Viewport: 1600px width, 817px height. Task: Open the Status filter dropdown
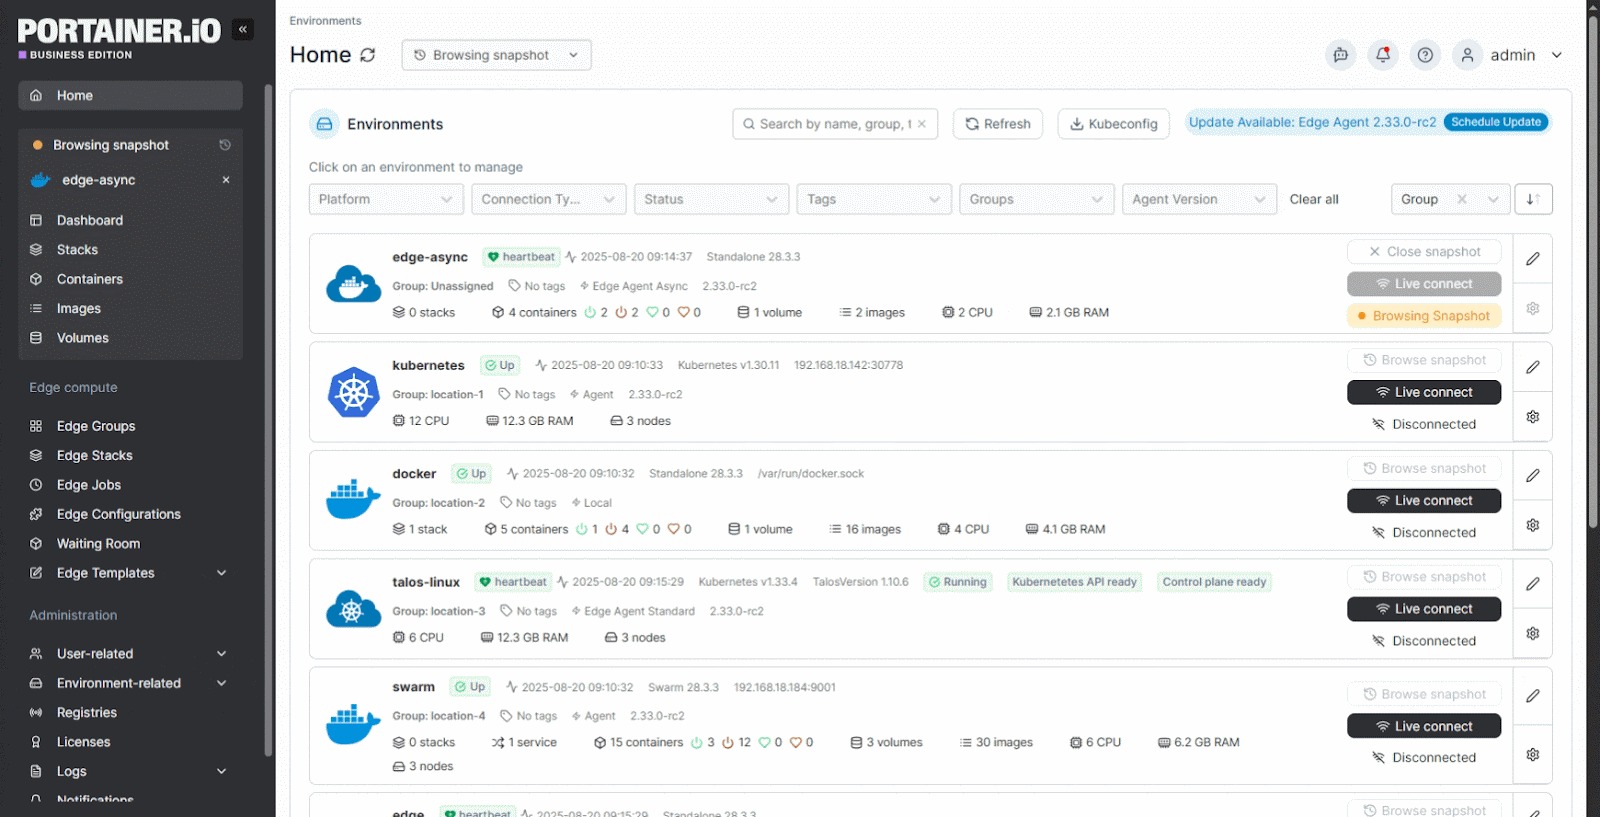[712, 199]
